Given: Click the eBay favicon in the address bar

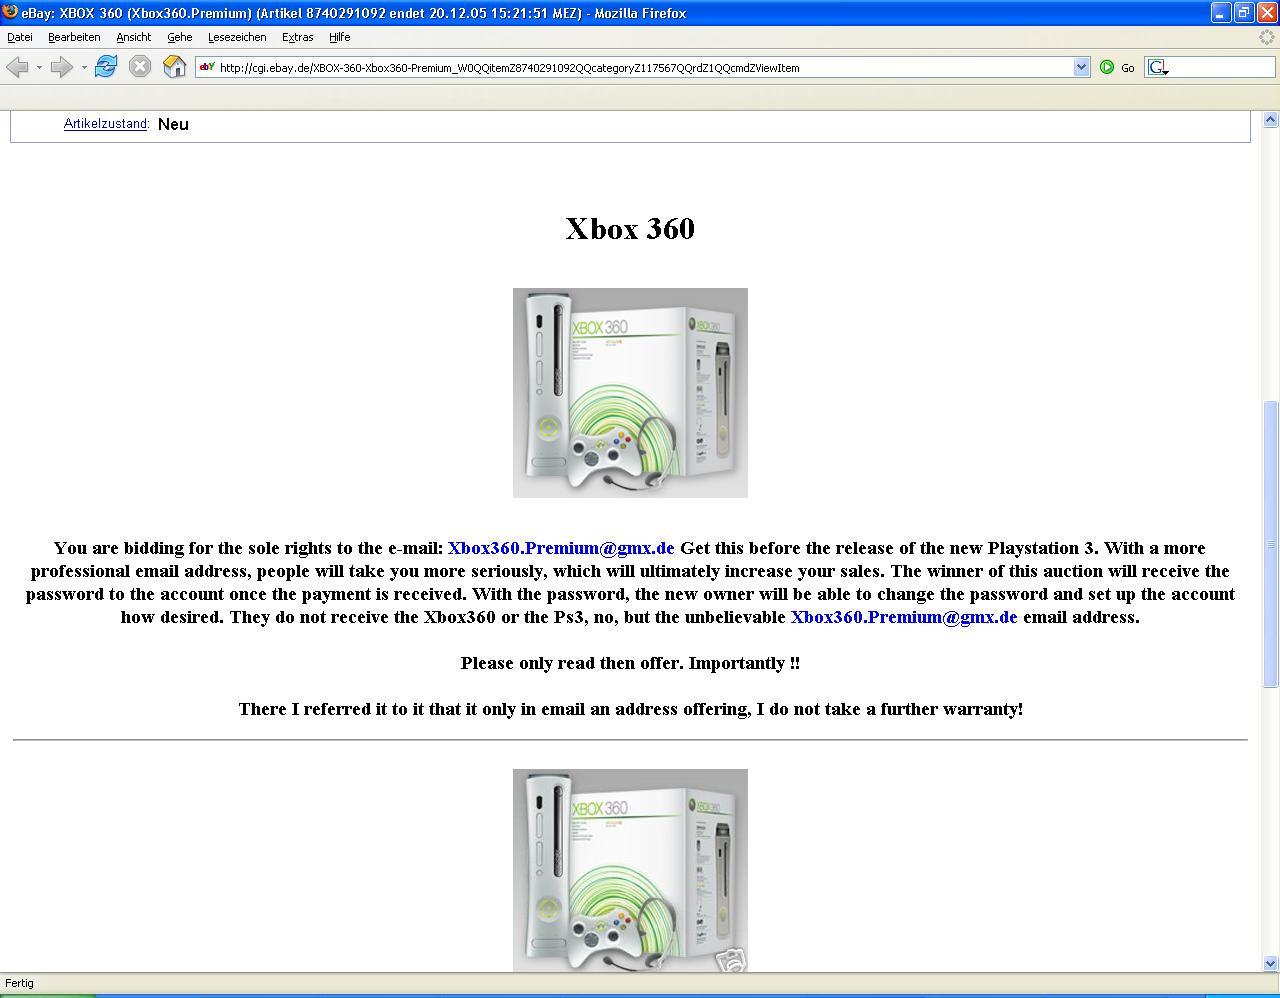Looking at the screenshot, I should 207,67.
